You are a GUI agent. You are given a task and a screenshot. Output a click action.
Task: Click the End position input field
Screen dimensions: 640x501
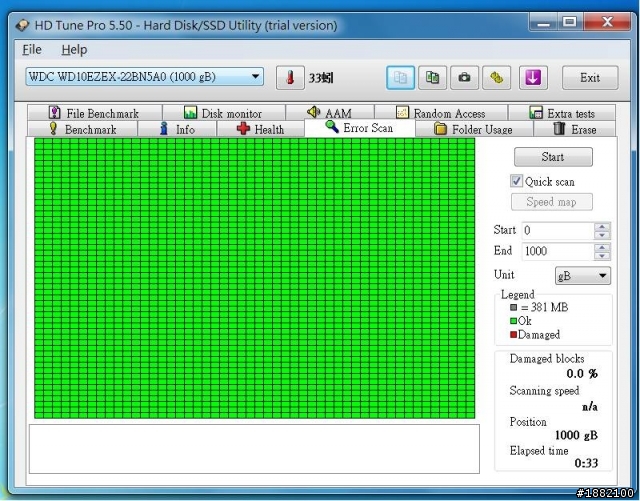coord(558,251)
